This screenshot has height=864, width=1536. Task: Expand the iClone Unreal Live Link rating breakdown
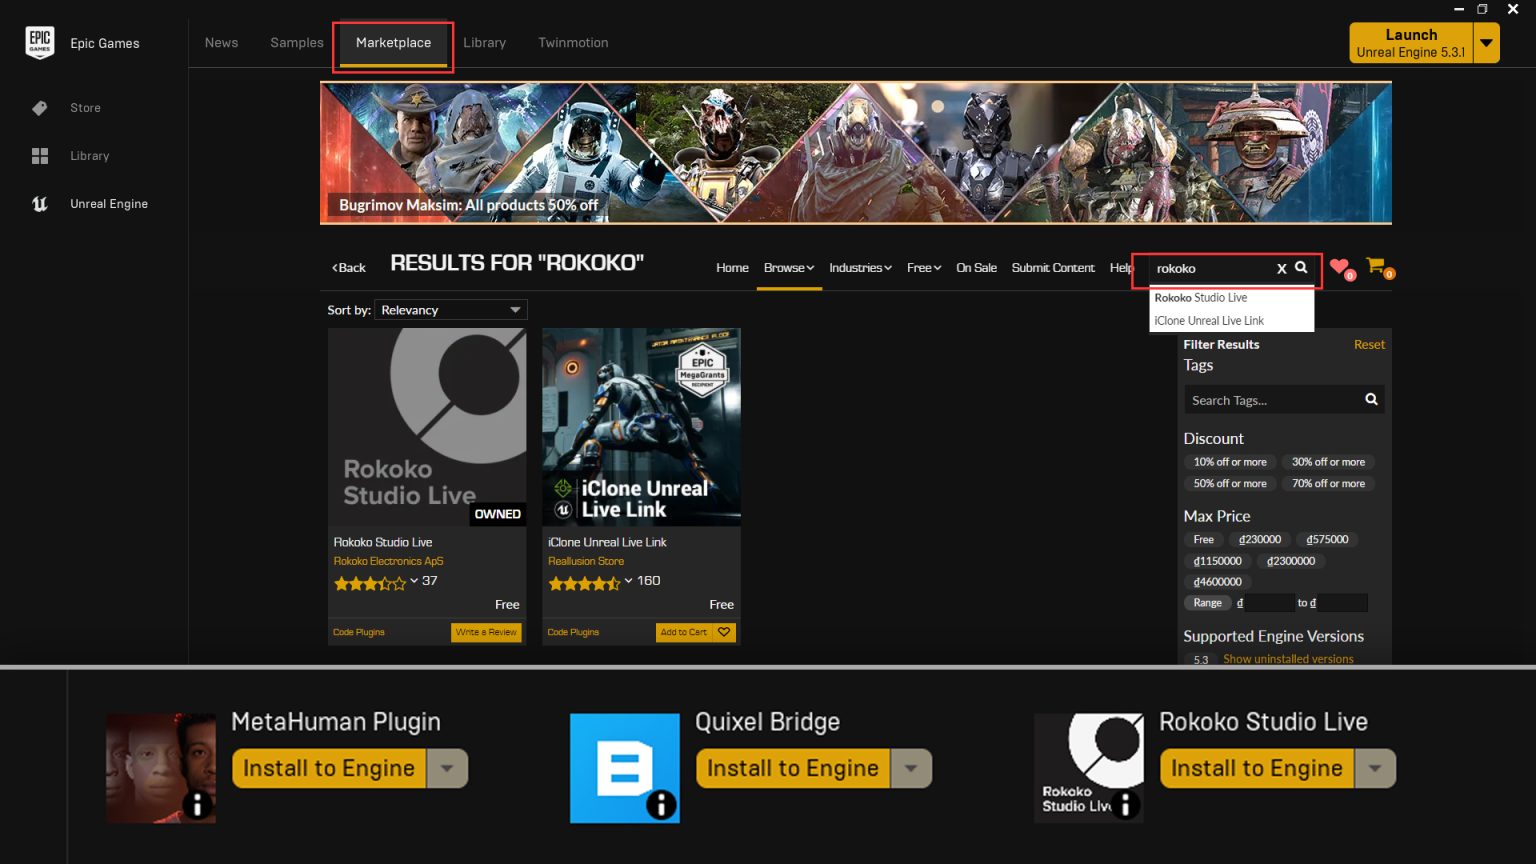(628, 581)
